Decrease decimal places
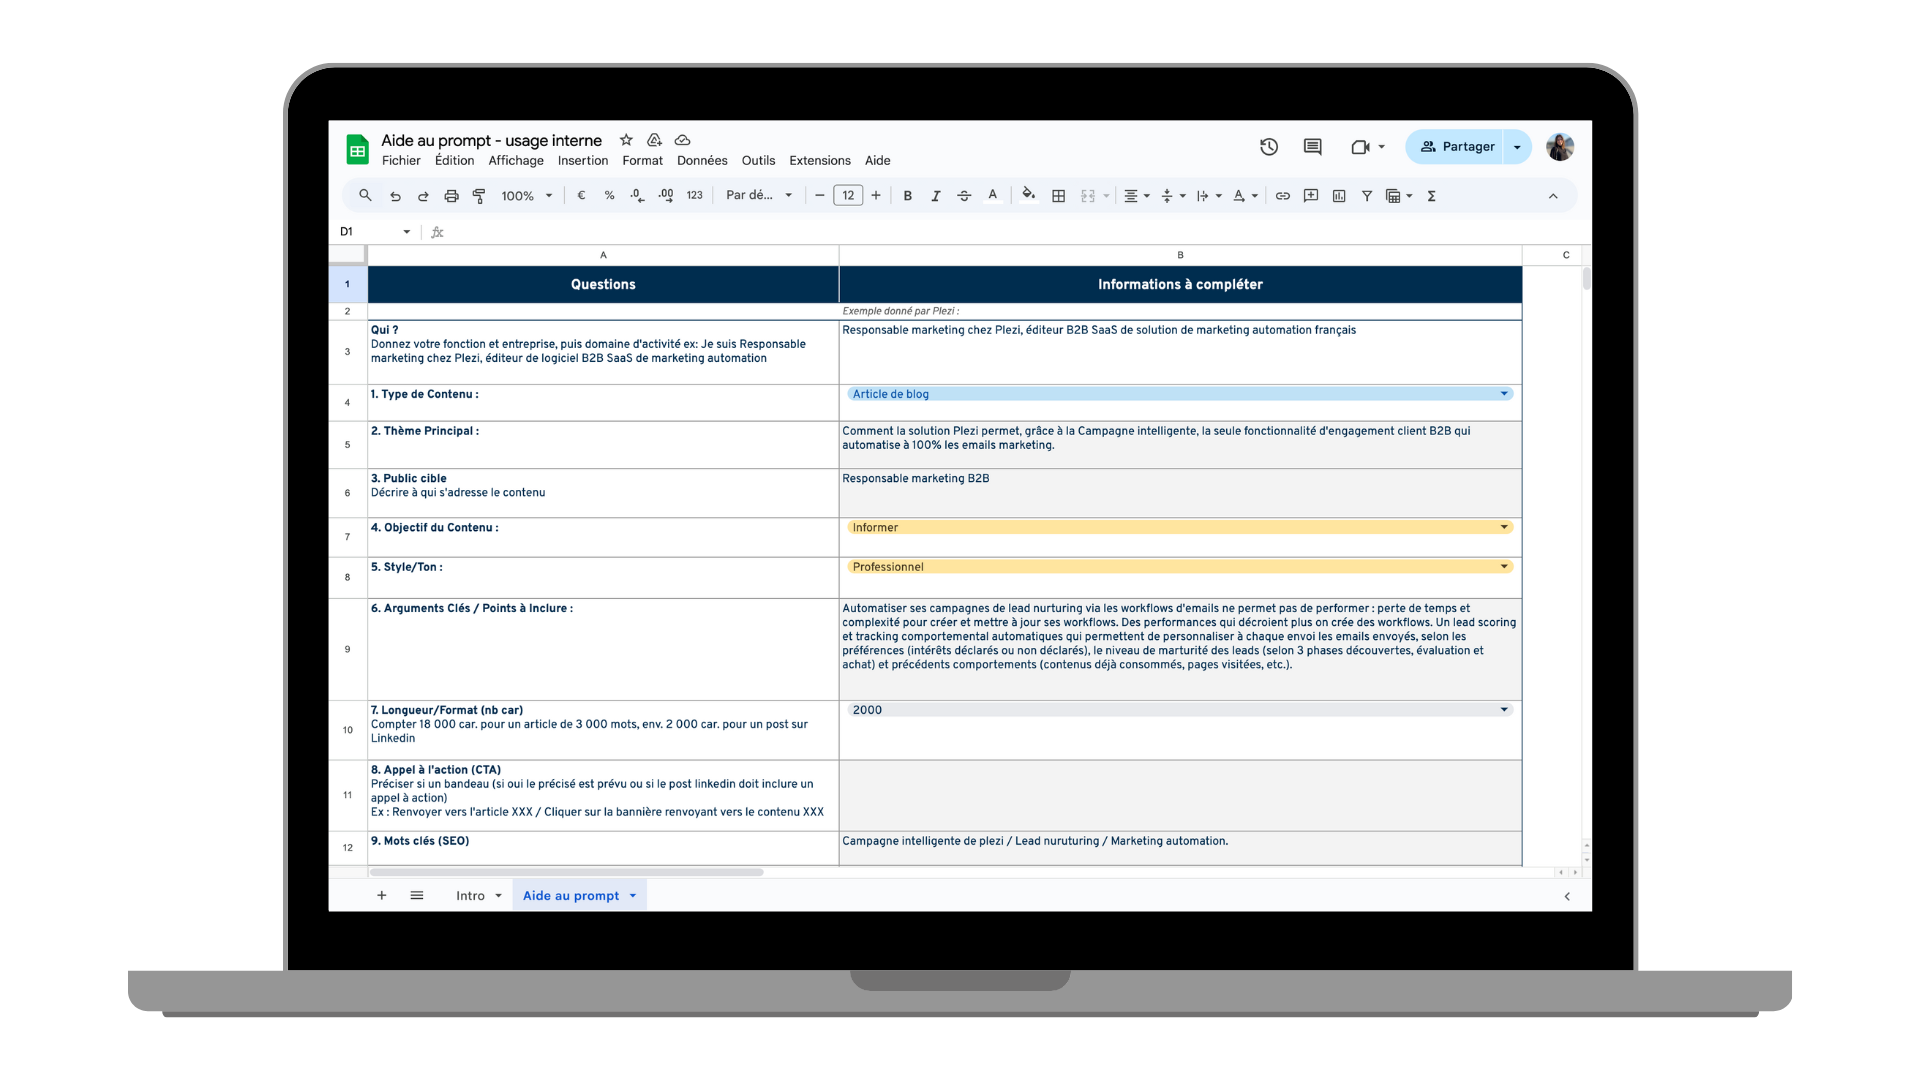 tap(637, 196)
